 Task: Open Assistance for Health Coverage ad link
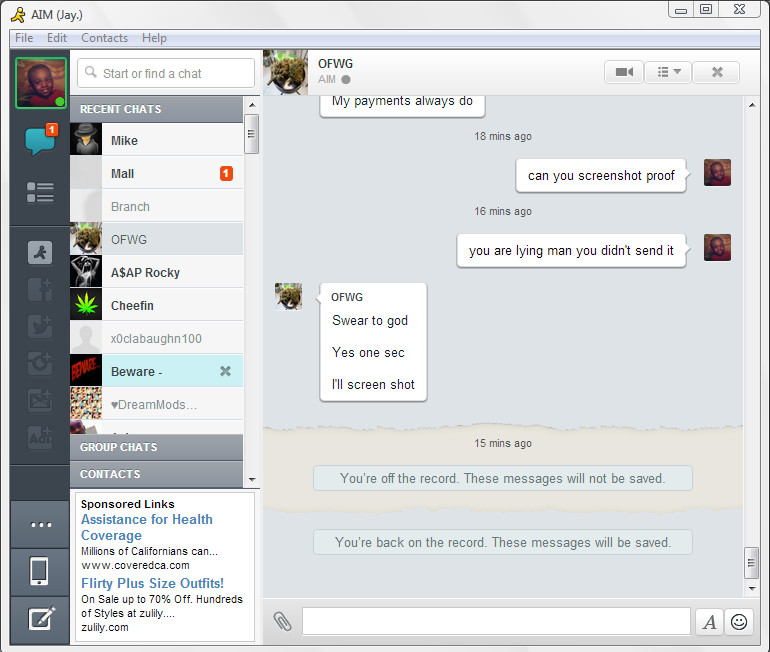tap(147, 527)
